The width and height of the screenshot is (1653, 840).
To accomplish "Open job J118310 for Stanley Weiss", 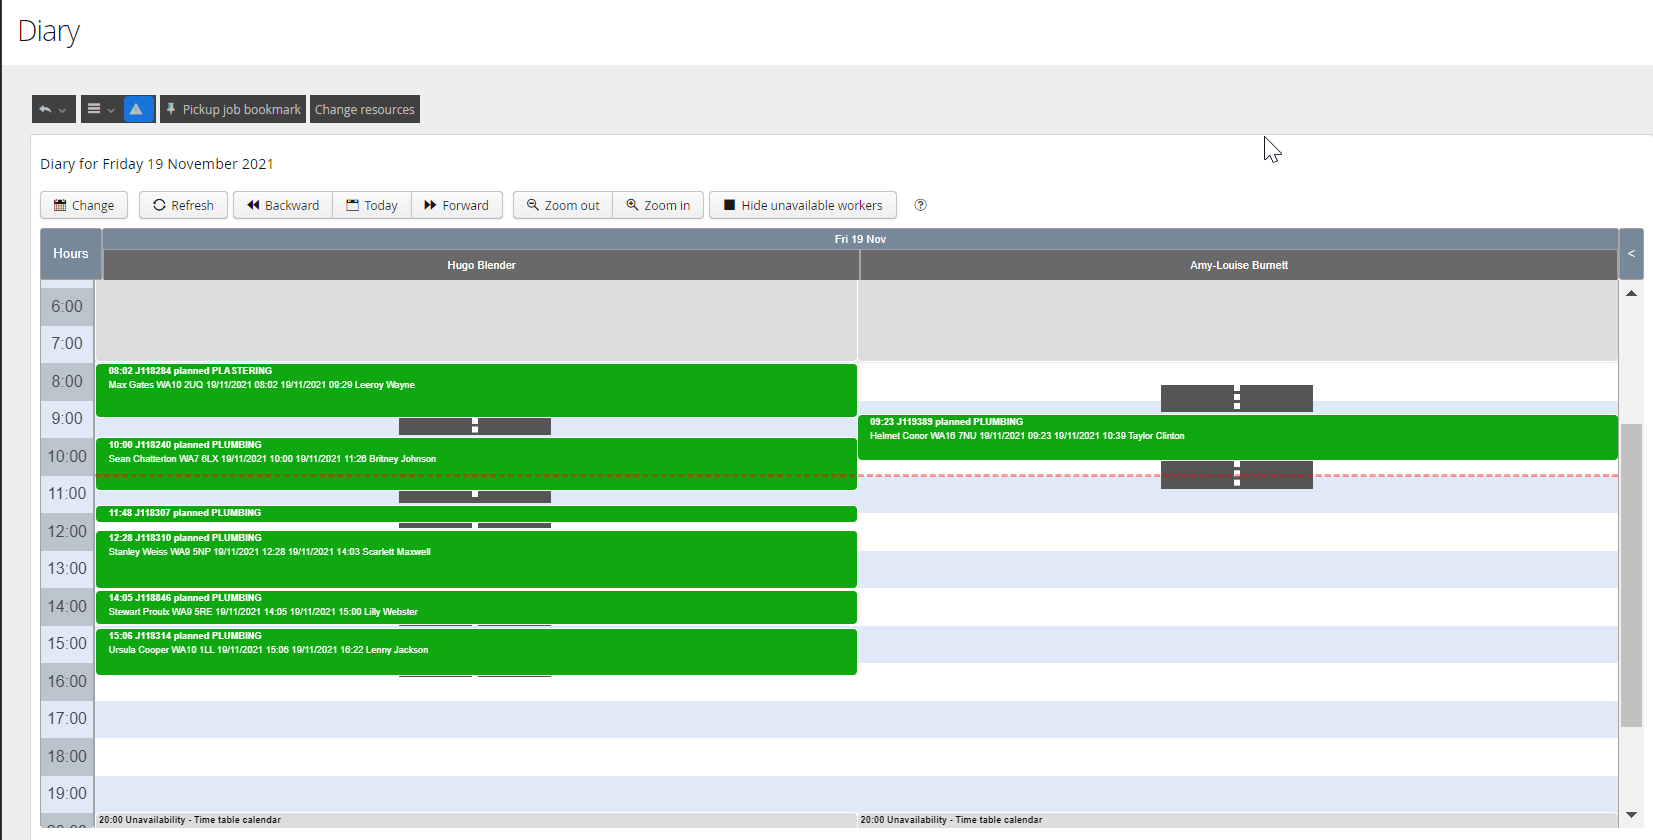I will pyautogui.click(x=476, y=559).
